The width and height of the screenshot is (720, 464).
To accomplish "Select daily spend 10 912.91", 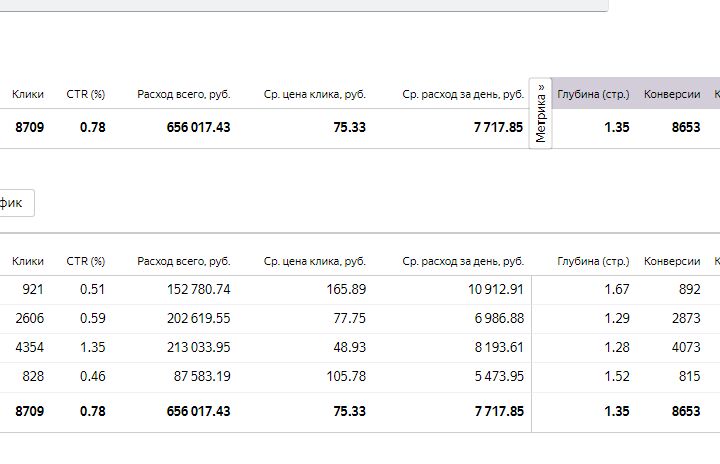I will click(x=496, y=289).
